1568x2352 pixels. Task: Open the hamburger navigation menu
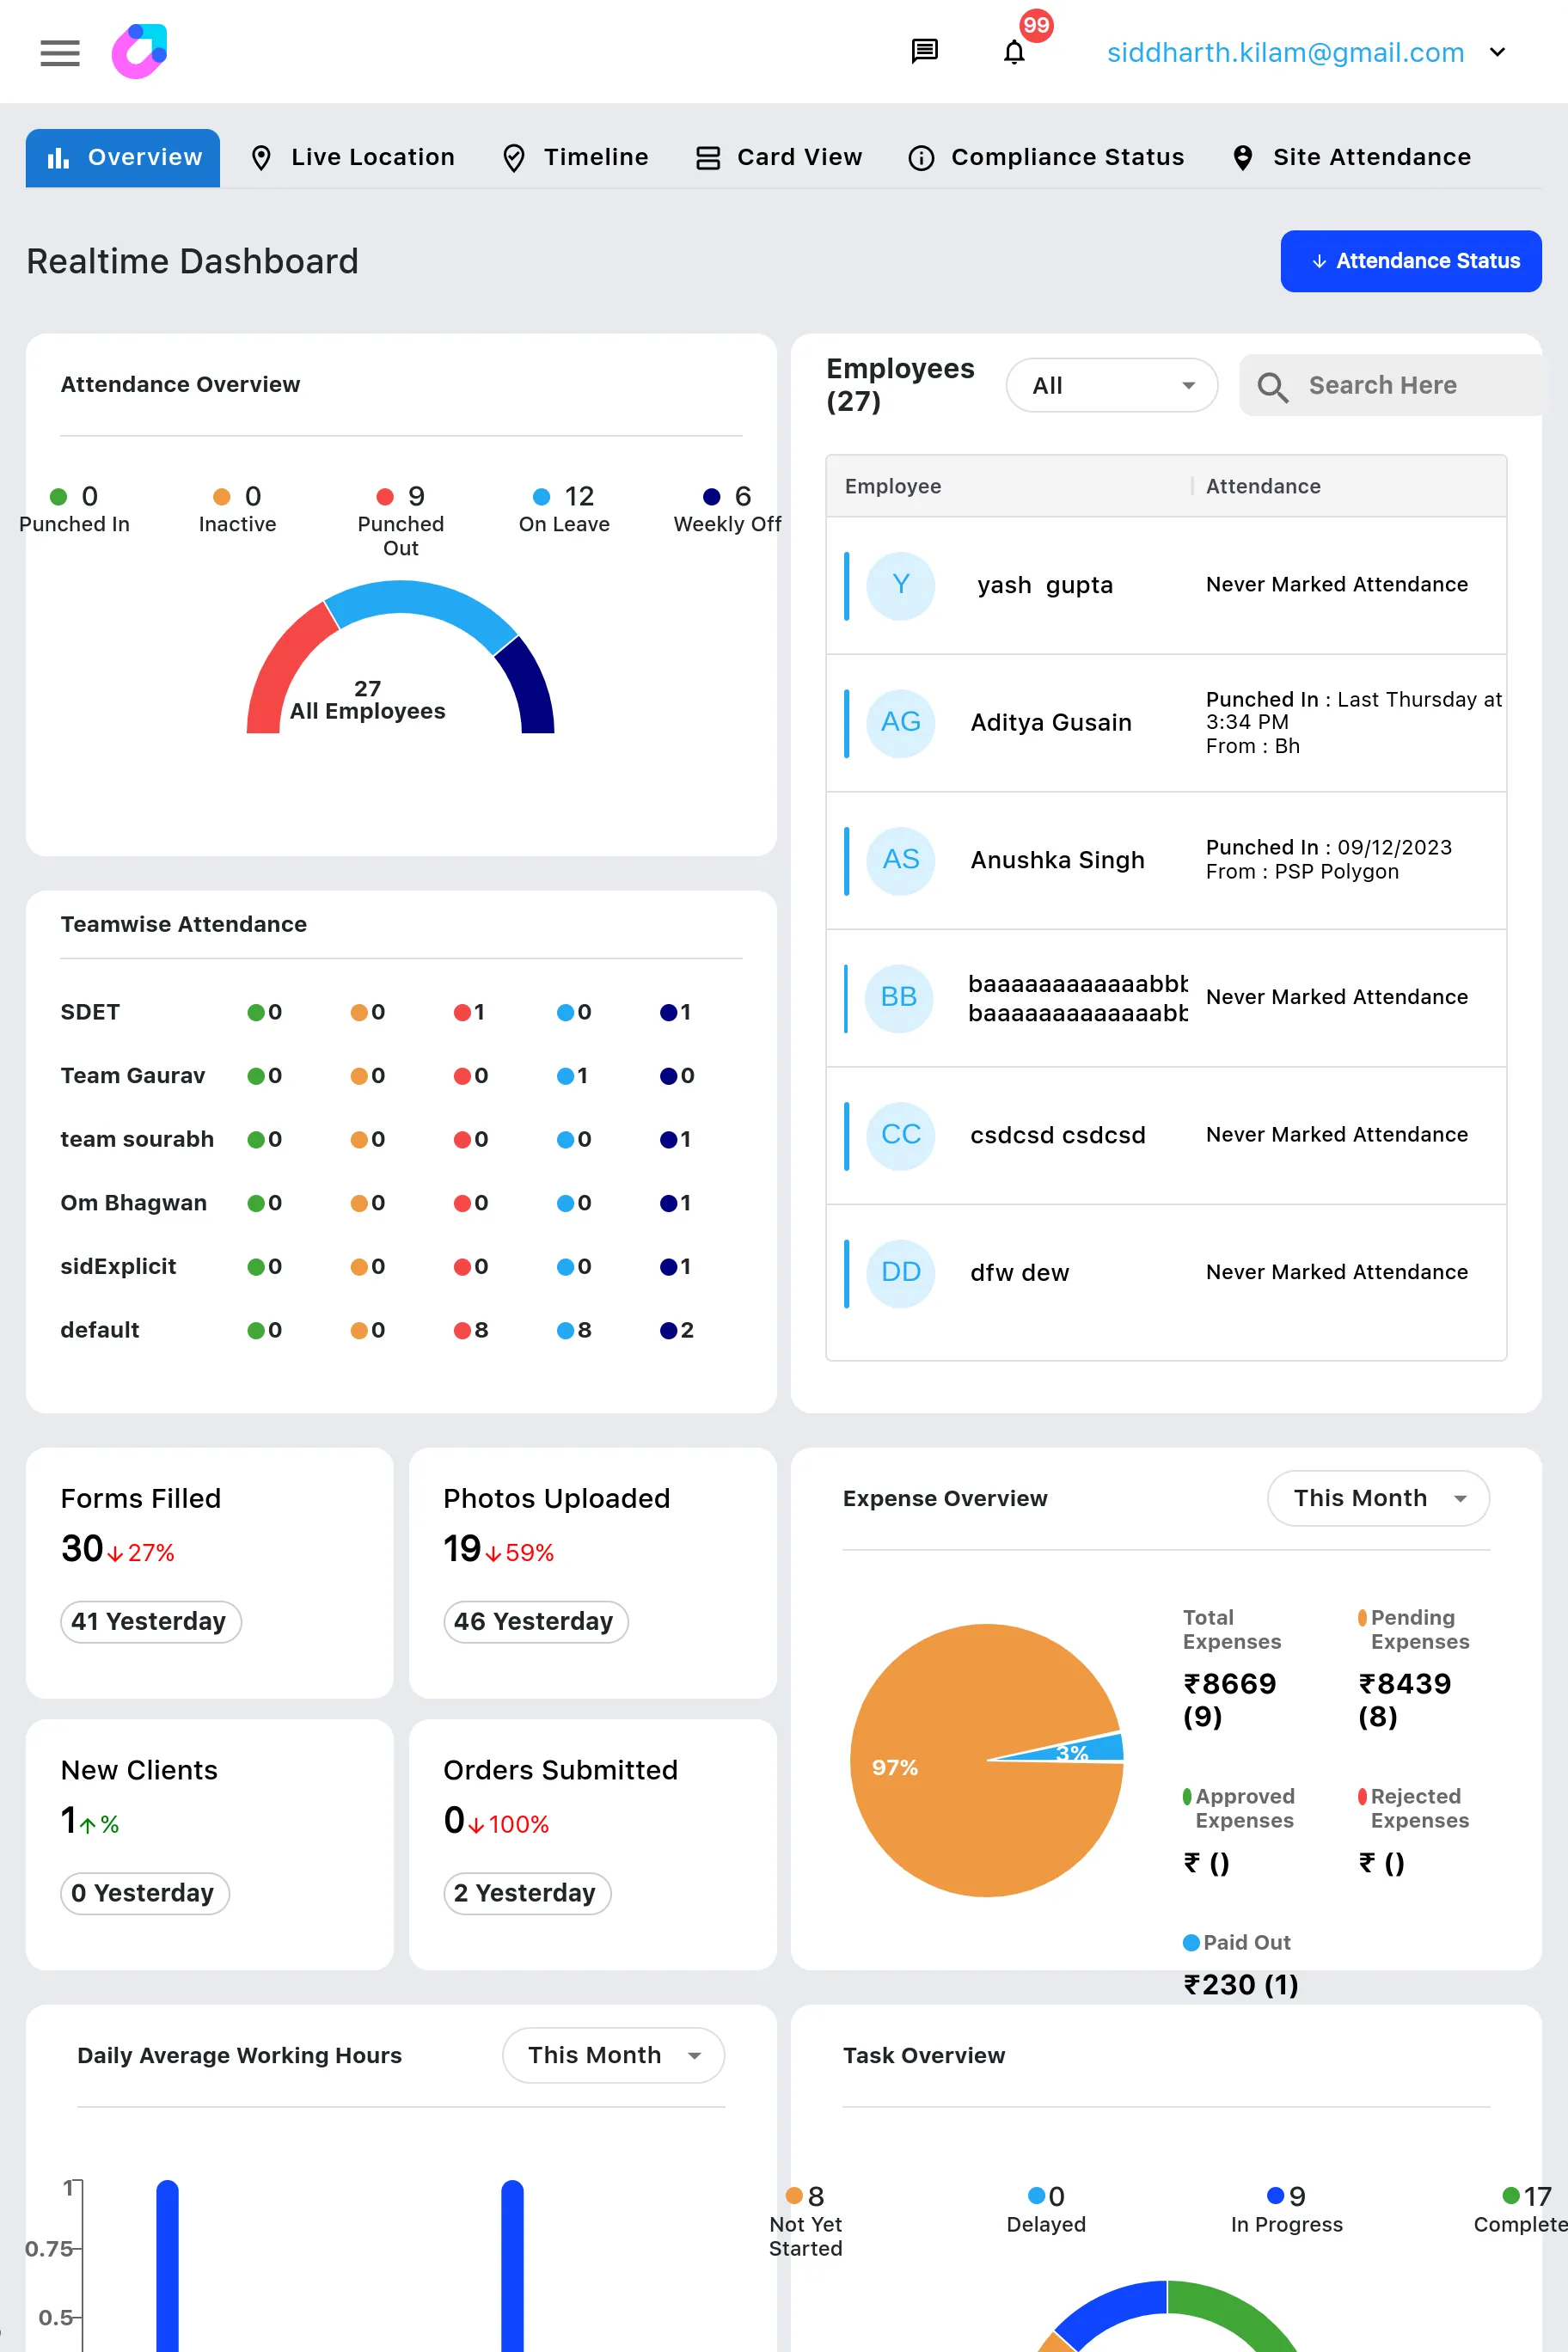pos(60,52)
